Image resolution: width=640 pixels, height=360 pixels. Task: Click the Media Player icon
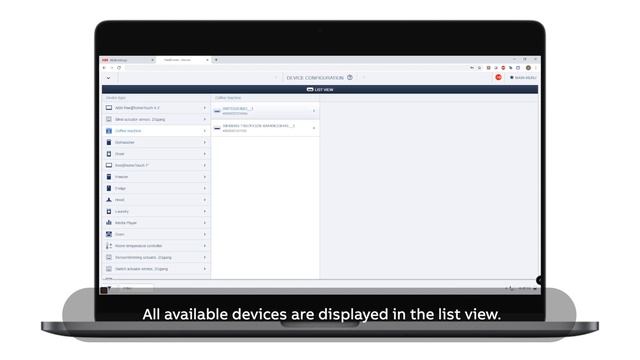(x=109, y=223)
